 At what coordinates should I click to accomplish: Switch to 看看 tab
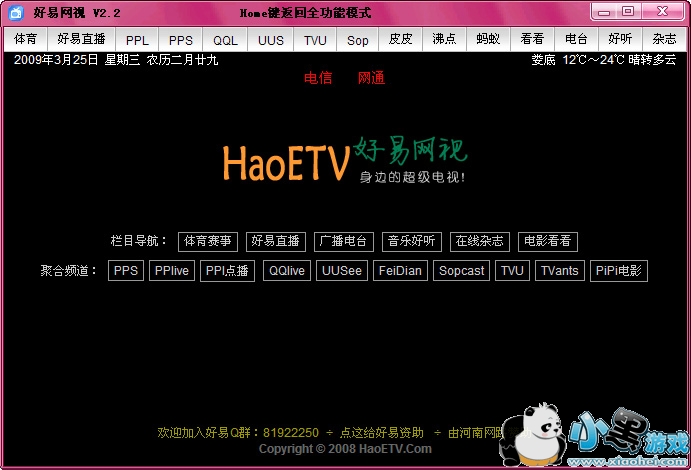pos(532,39)
